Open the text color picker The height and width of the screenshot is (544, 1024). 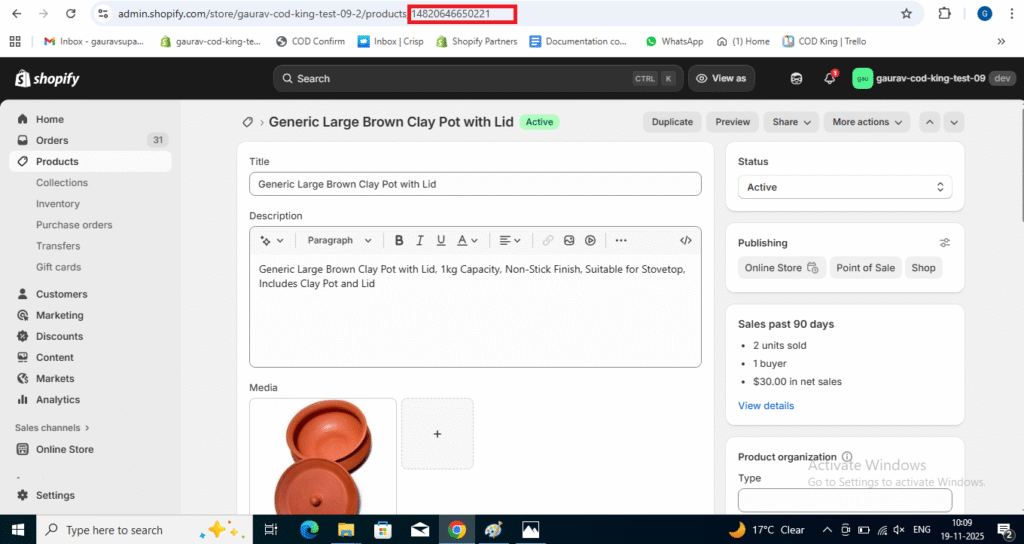467,240
